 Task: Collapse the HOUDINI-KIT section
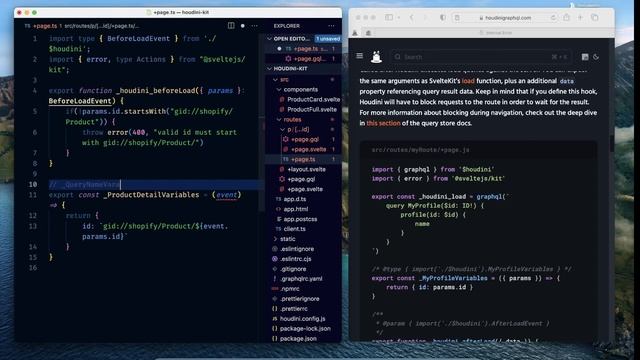(269, 69)
